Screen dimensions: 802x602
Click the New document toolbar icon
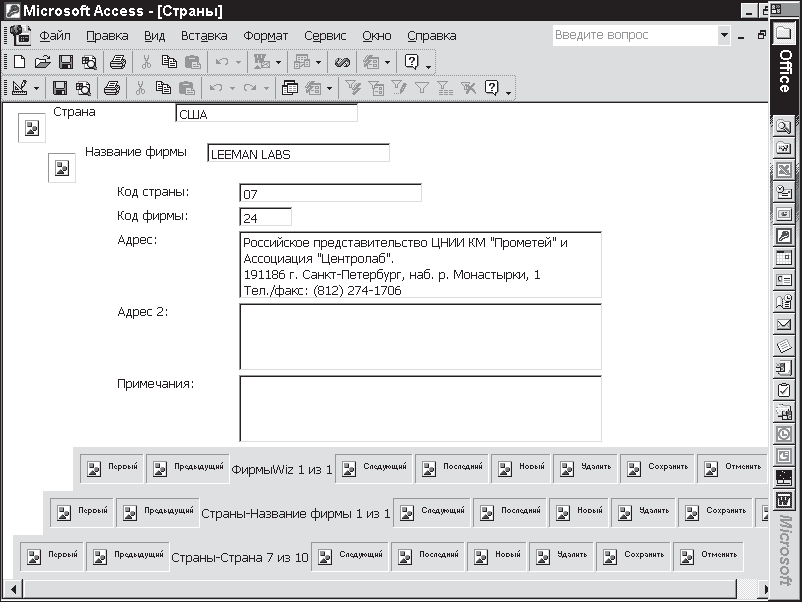[x=19, y=62]
